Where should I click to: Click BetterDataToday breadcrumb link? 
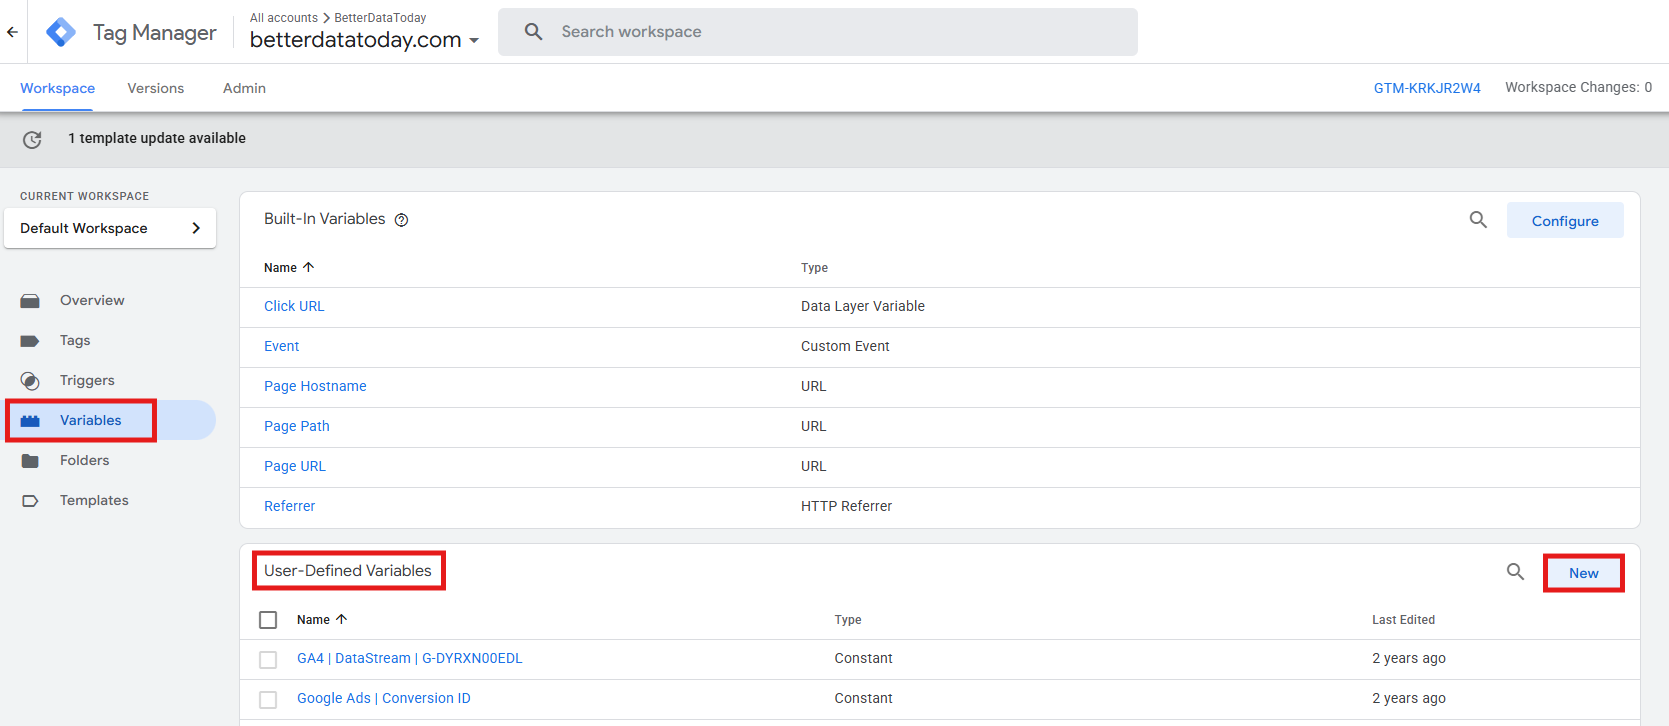pyautogui.click(x=380, y=18)
